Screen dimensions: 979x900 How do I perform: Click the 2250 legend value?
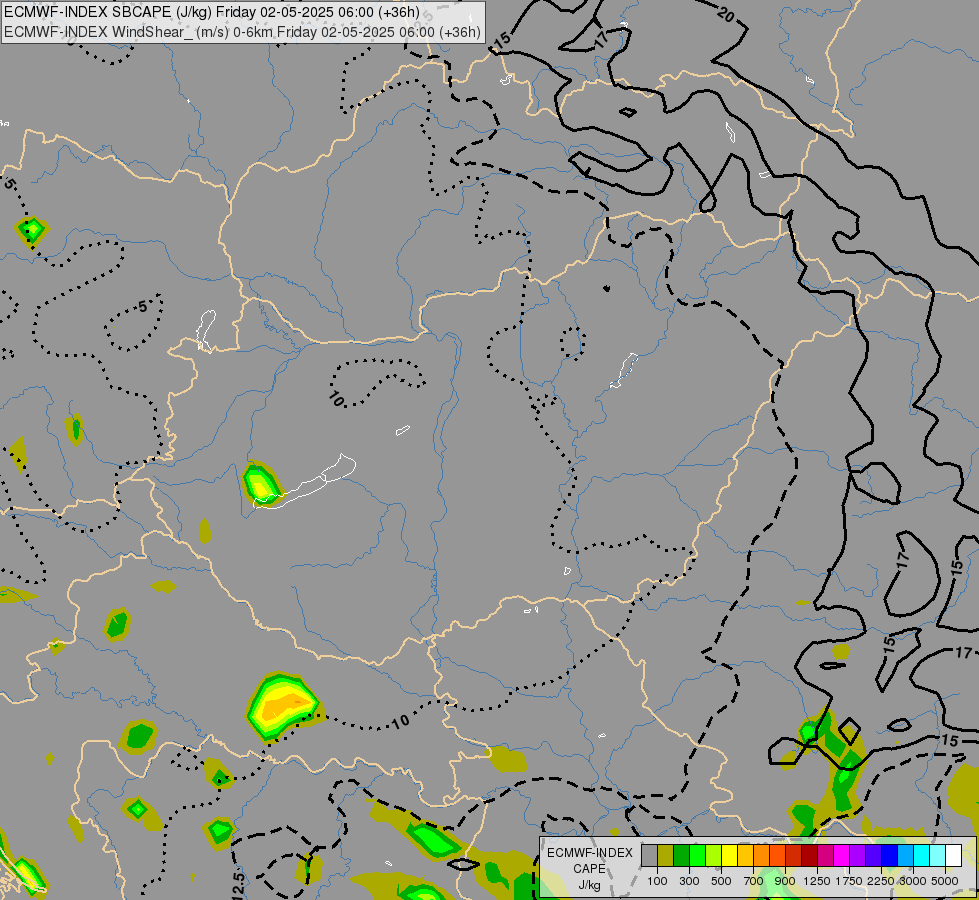pyautogui.click(x=881, y=881)
